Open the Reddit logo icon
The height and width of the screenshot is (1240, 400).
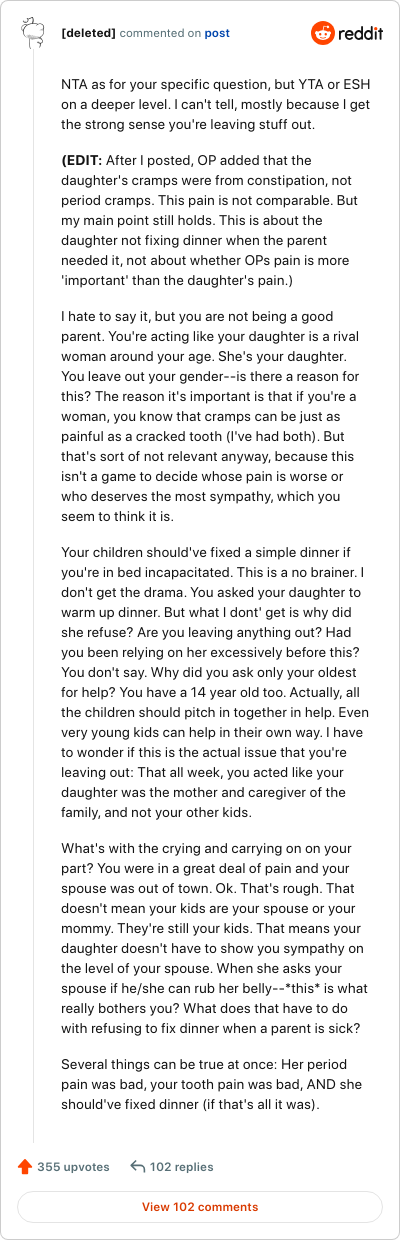click(x=323, y=33)
